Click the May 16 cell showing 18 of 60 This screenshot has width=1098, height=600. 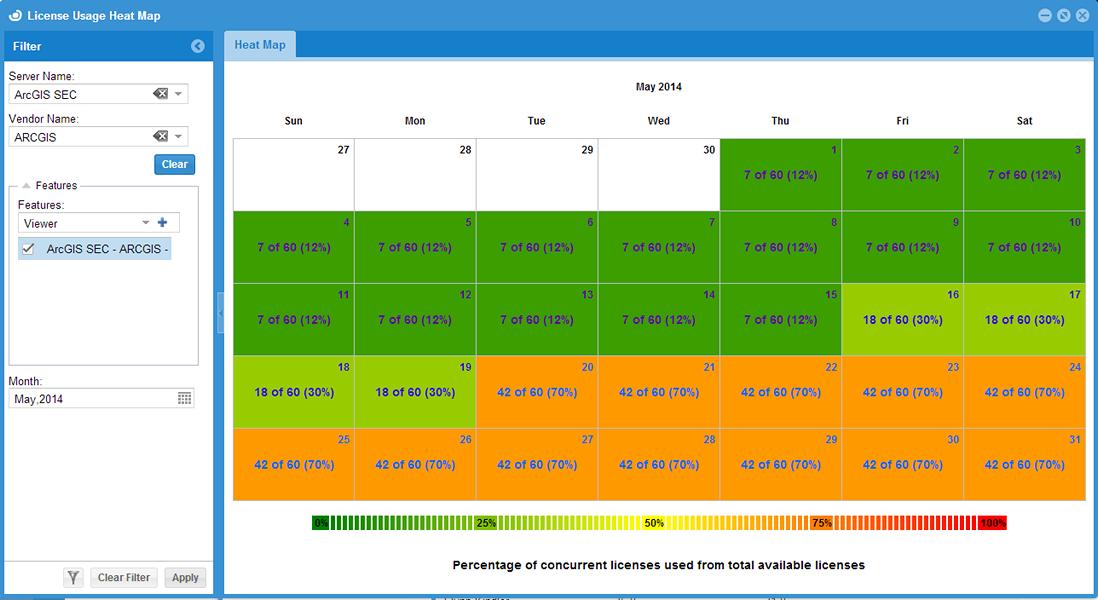click(903, 319)
